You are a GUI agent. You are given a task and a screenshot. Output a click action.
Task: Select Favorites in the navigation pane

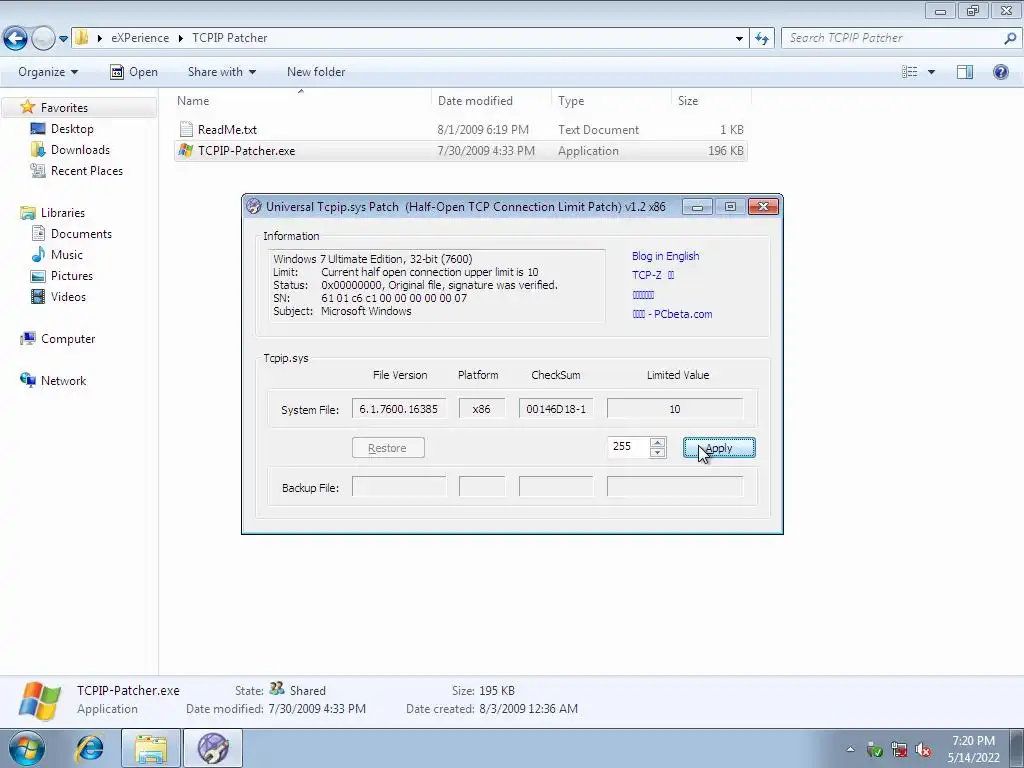tap(64, 108)
